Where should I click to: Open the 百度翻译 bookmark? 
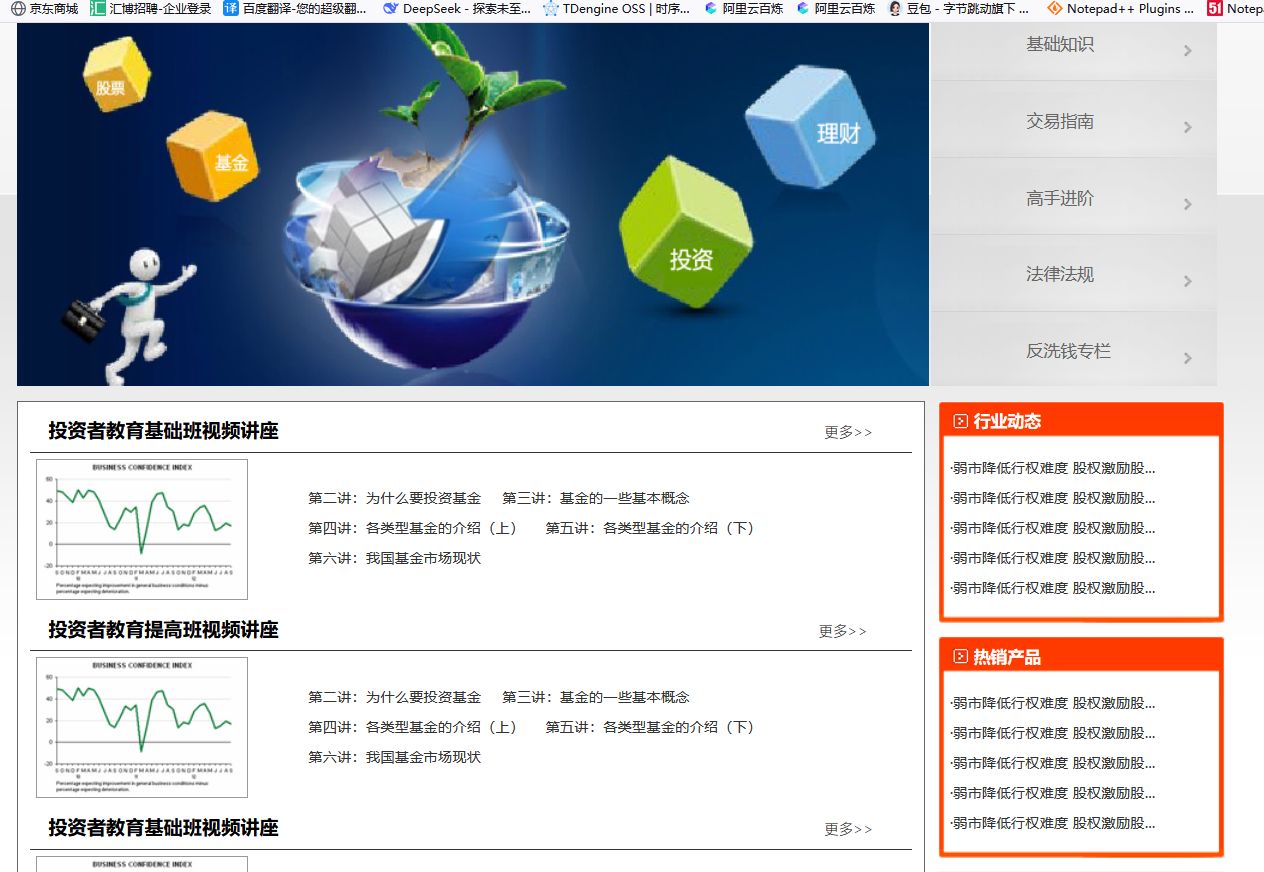pos(295,9)
